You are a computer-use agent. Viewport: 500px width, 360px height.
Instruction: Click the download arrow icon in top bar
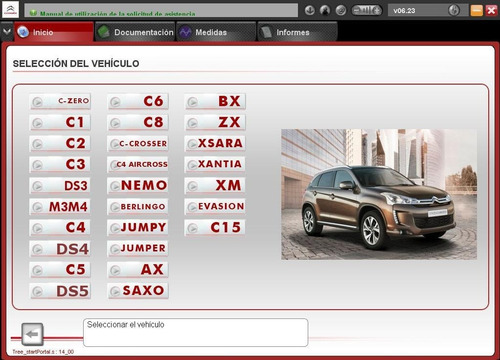(x=310, y=10)
